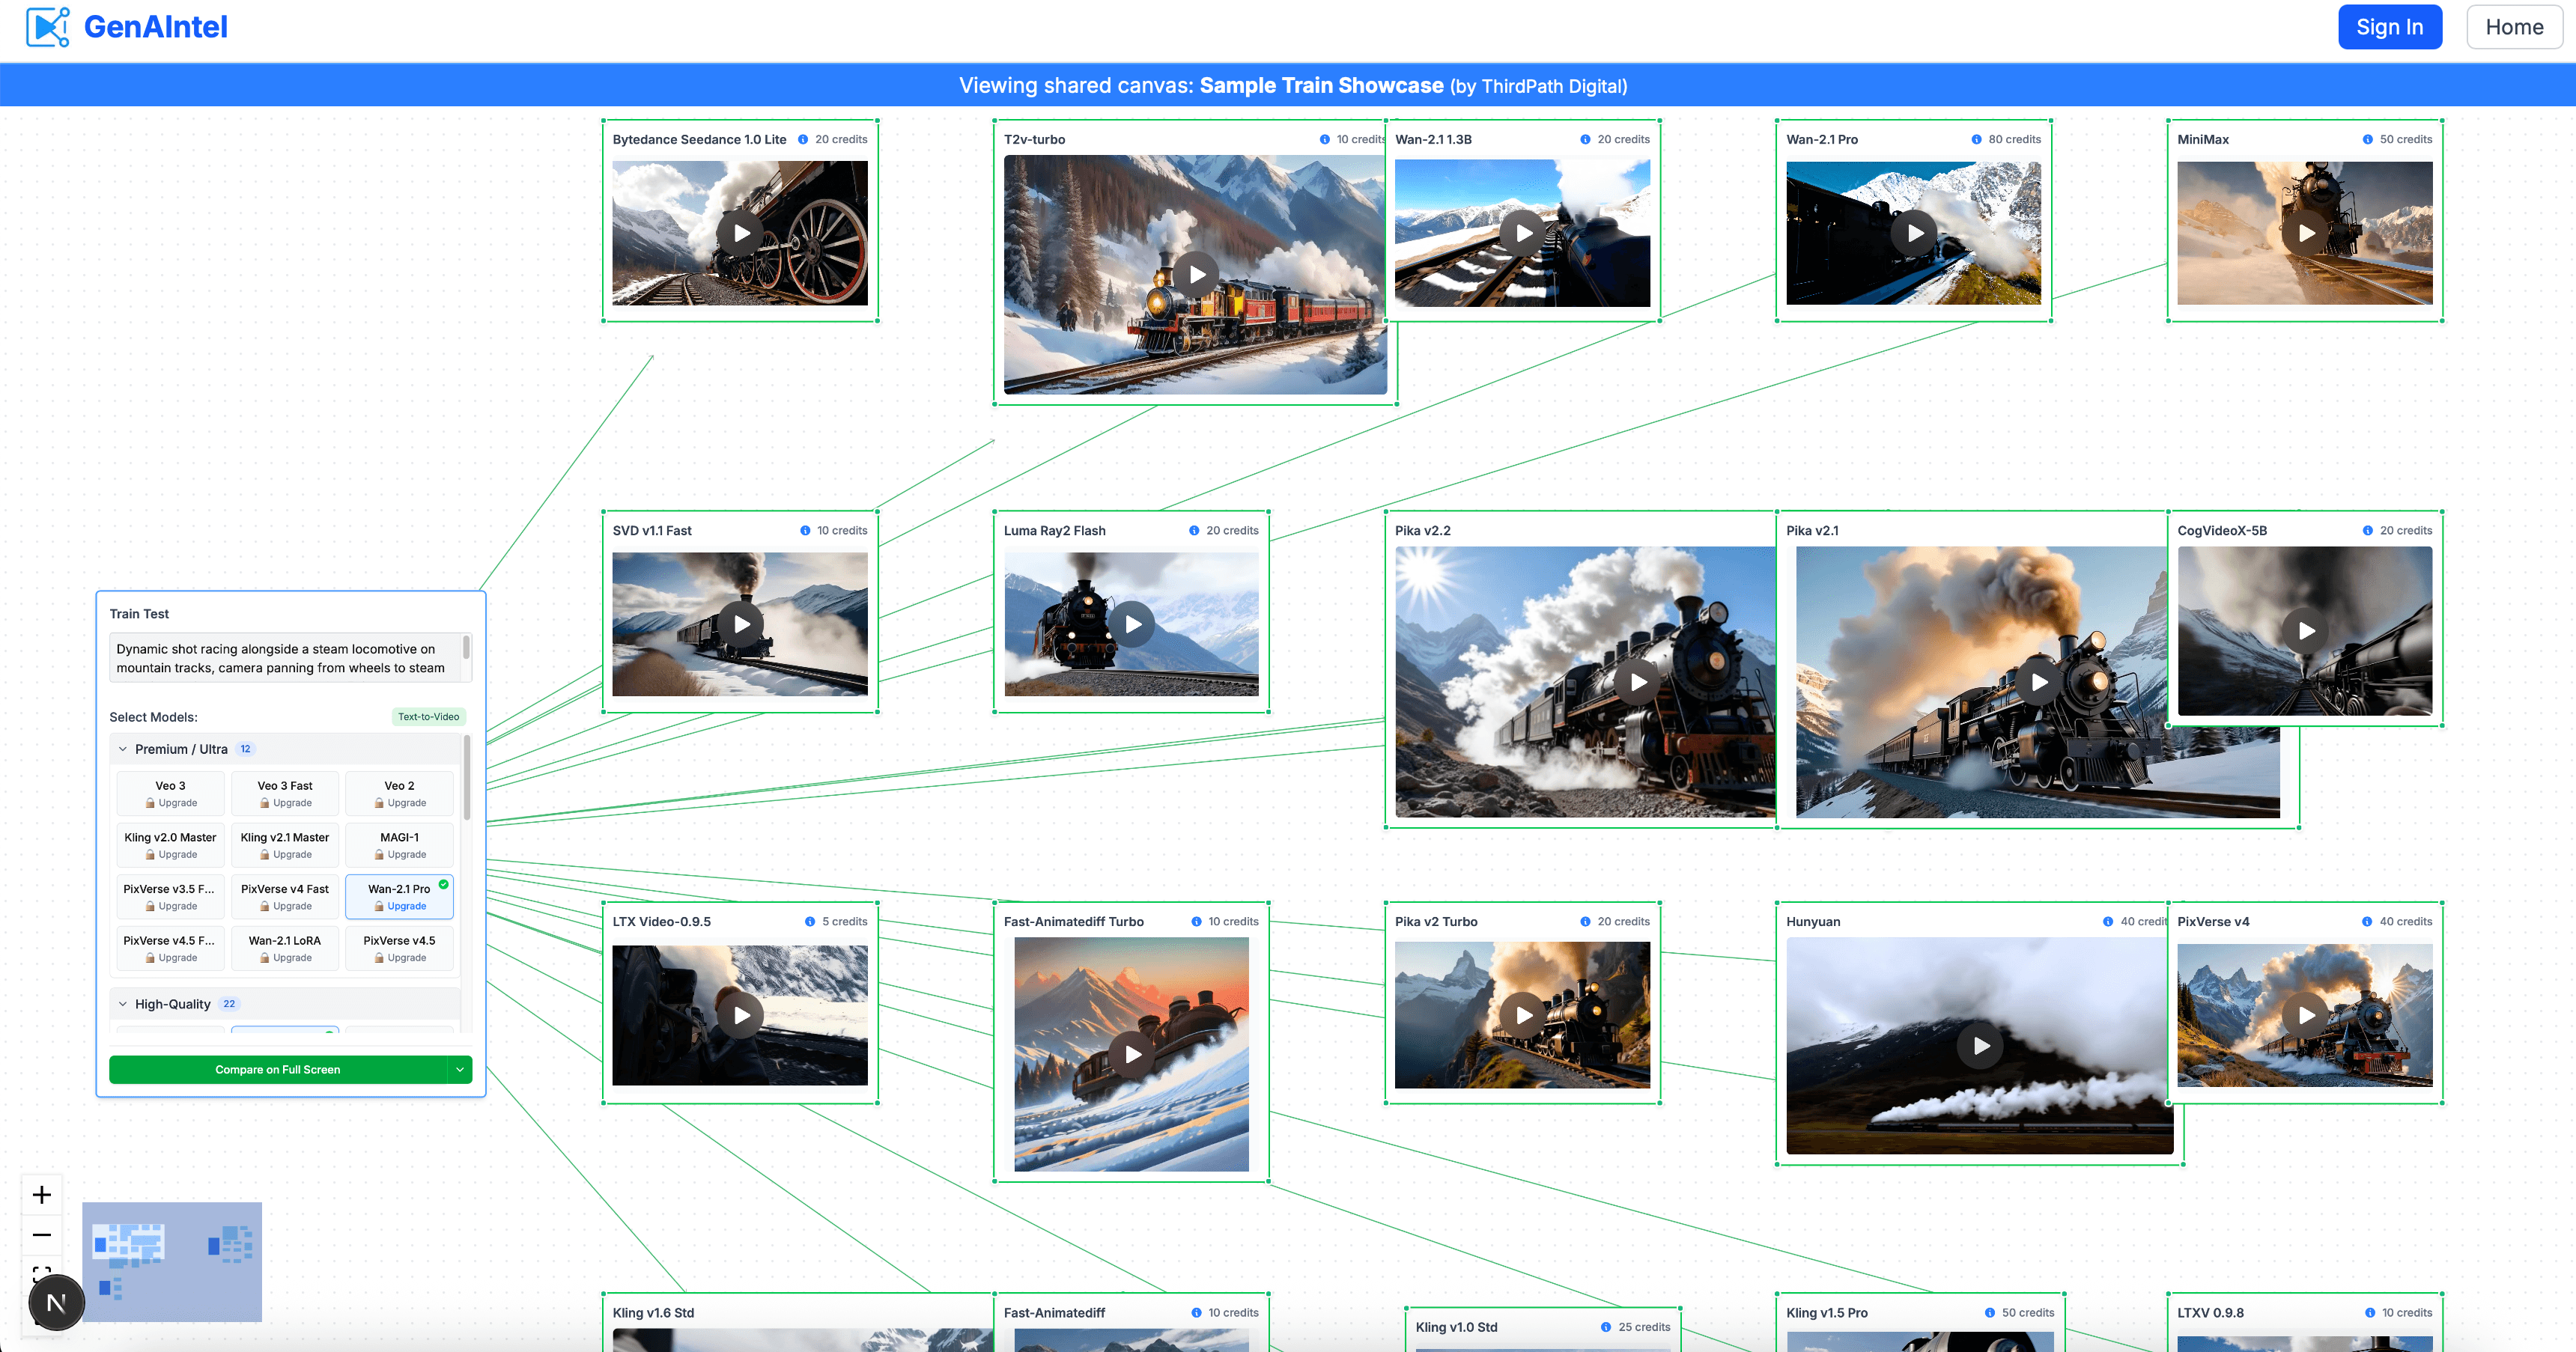Click the info icon on the Hunyuan card
The height and width of the screenshot is (1352, 2576).
pos(2110,921)
